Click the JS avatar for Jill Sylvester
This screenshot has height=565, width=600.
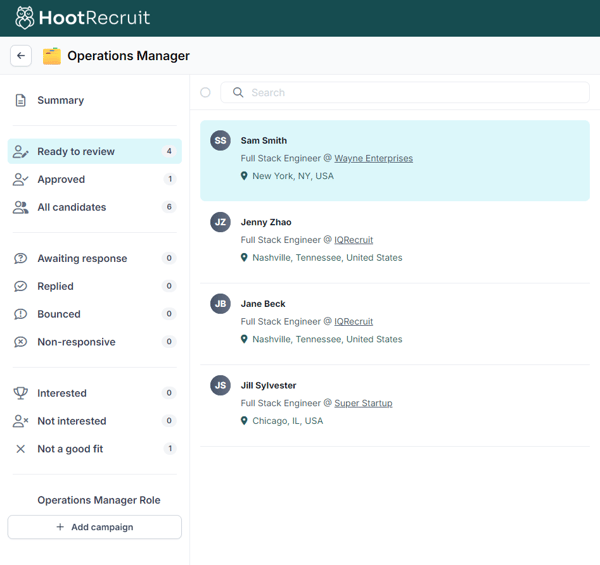click(220, 385)
